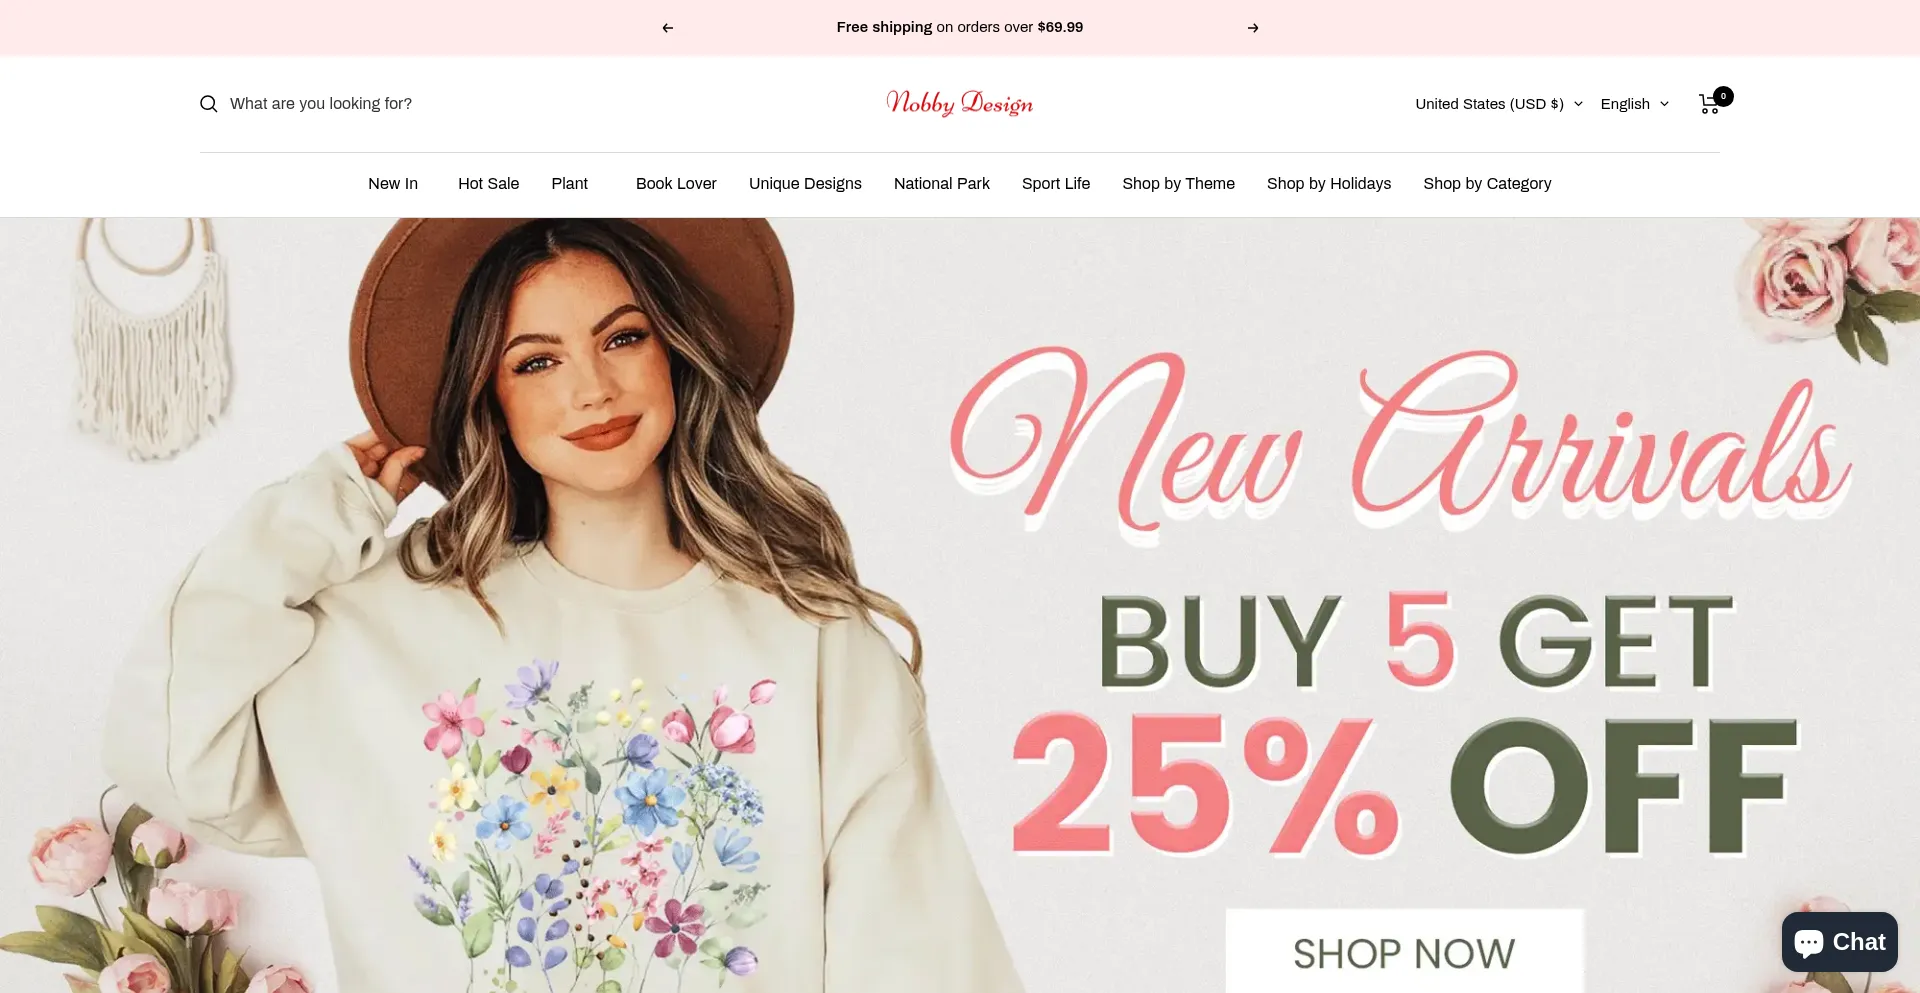Image resolution: width=1920 pixels, height=993 pixels.
Task: Expand the United States (USD $) selector
Action: pos(1498,104)
